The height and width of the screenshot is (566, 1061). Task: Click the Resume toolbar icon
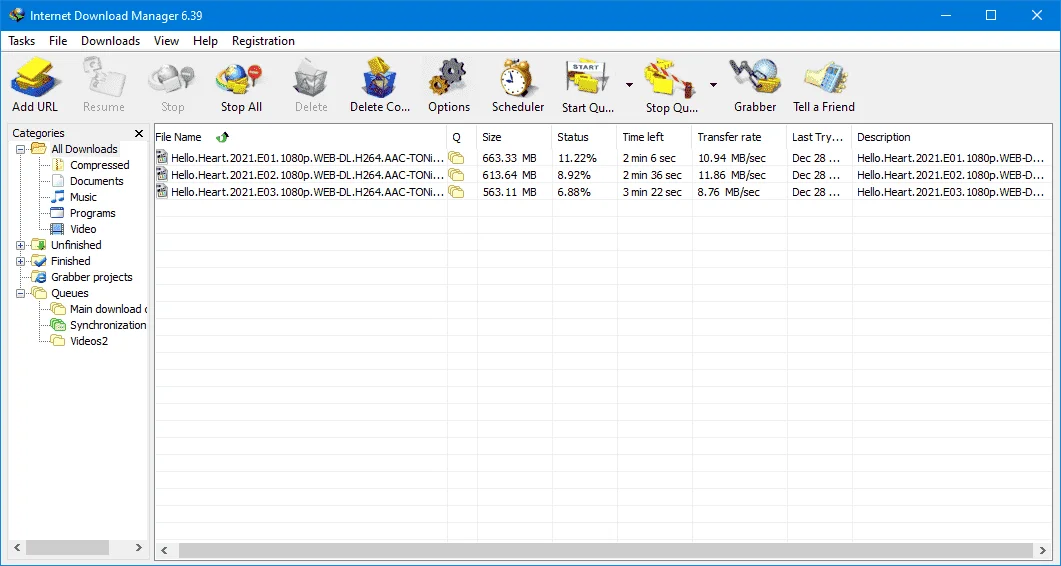[104, 77]
